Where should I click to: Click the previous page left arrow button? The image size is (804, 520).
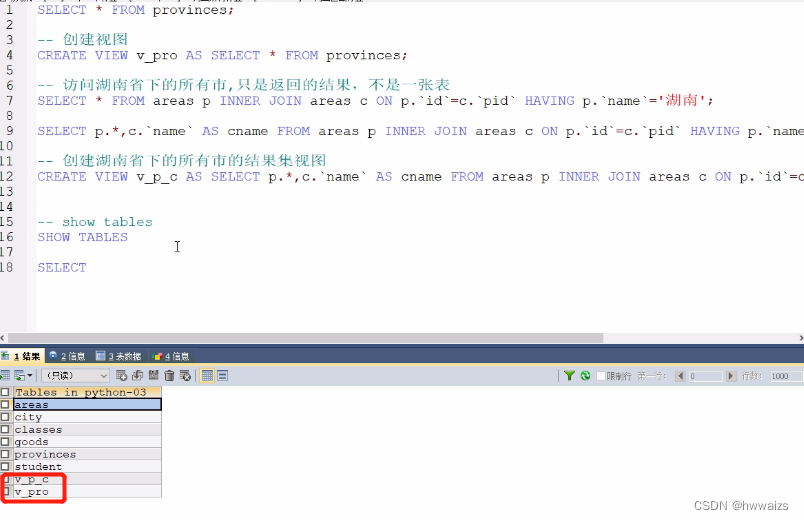click(680, 376)
